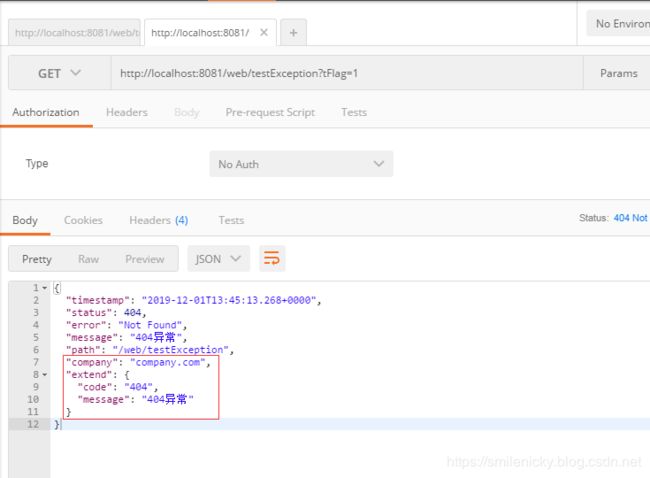
Task: Click the request URL input field
Action: [347, 73]
